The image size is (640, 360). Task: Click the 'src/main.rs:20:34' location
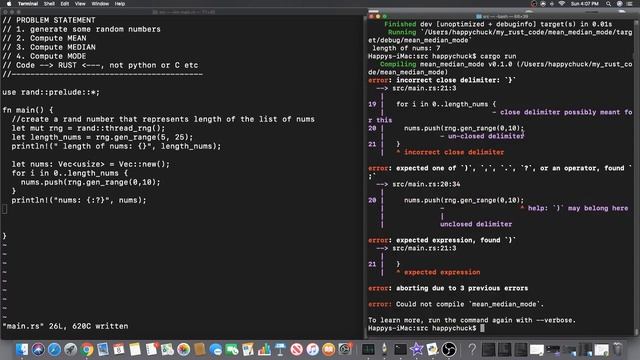(x=426, y=184)
